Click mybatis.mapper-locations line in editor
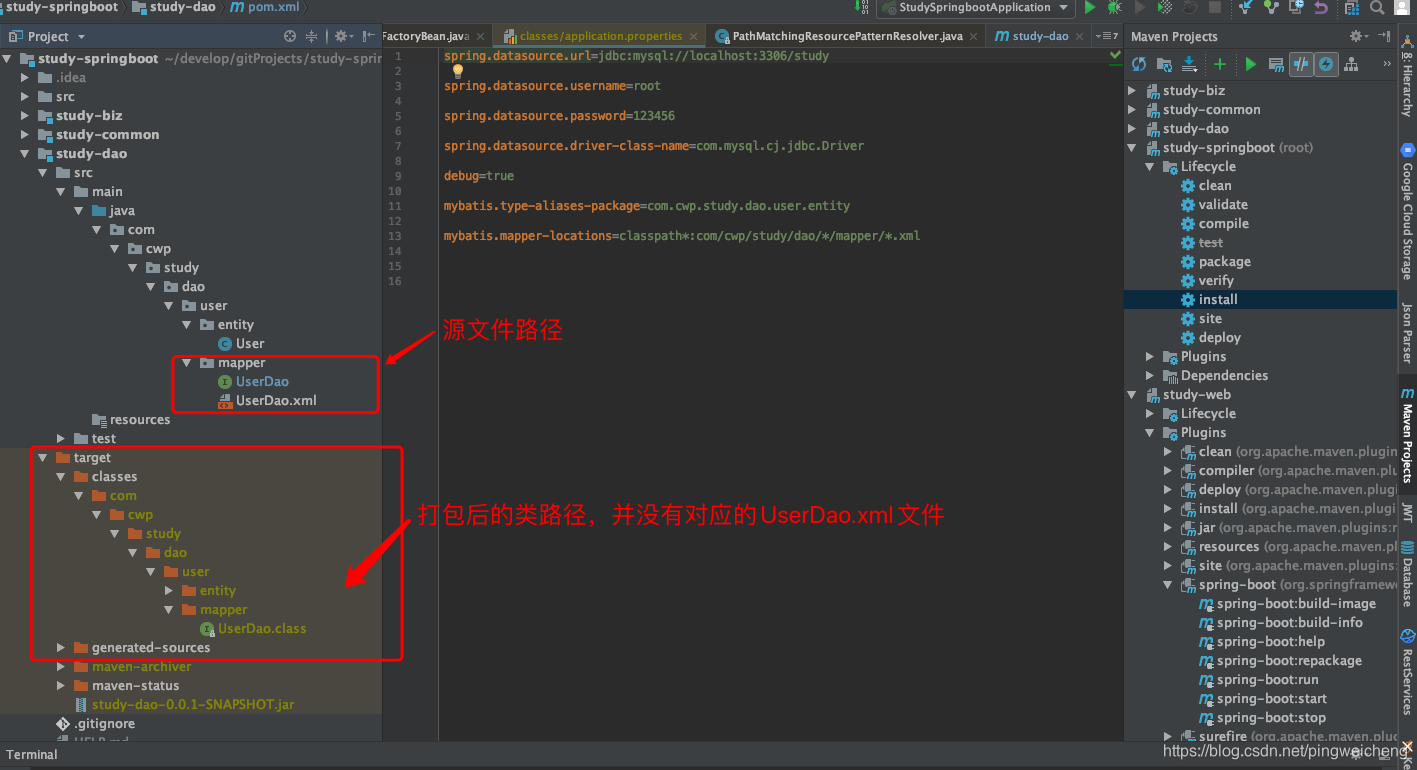 tap(682, 236)
